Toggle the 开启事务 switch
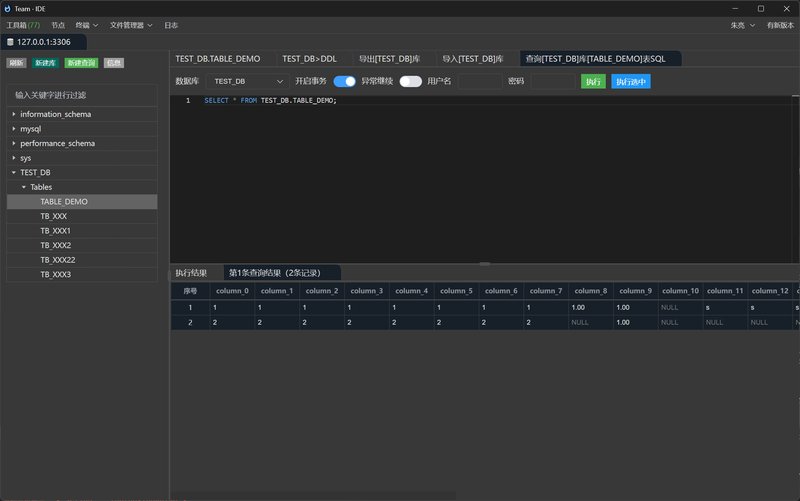The height and width of the screenshot is (501, 800). pos(344,81)
